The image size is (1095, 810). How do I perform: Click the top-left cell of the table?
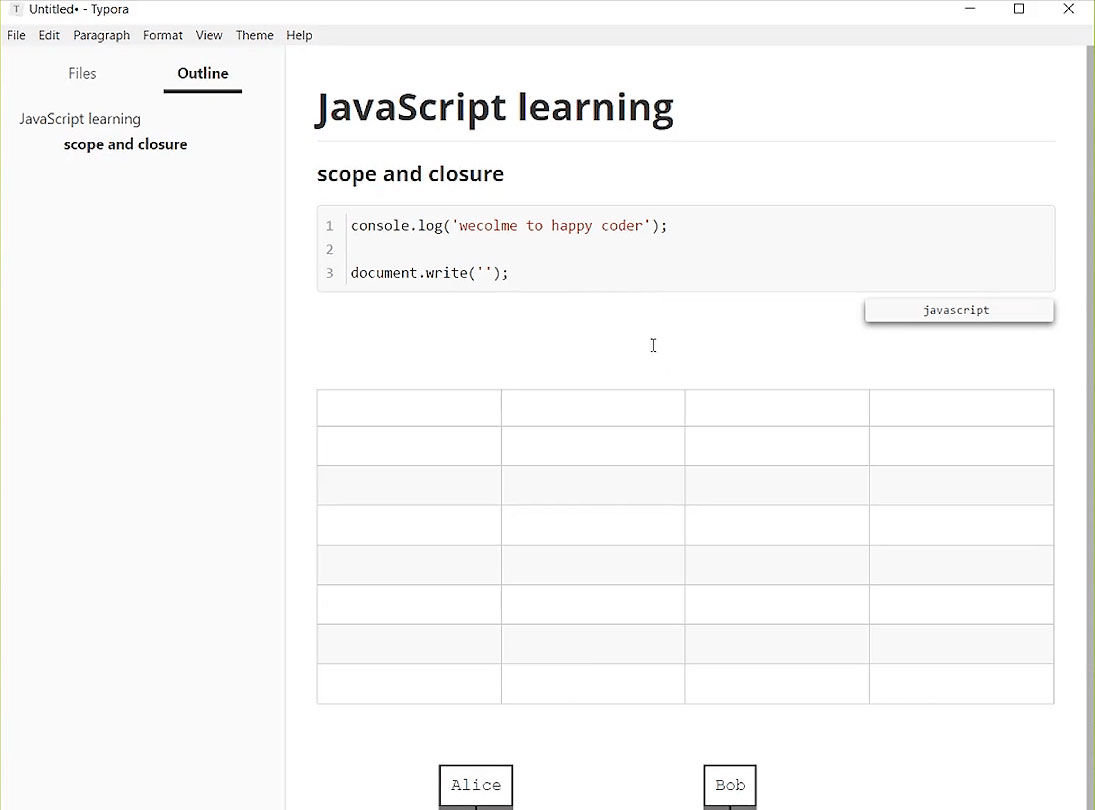tap(409, 408)
